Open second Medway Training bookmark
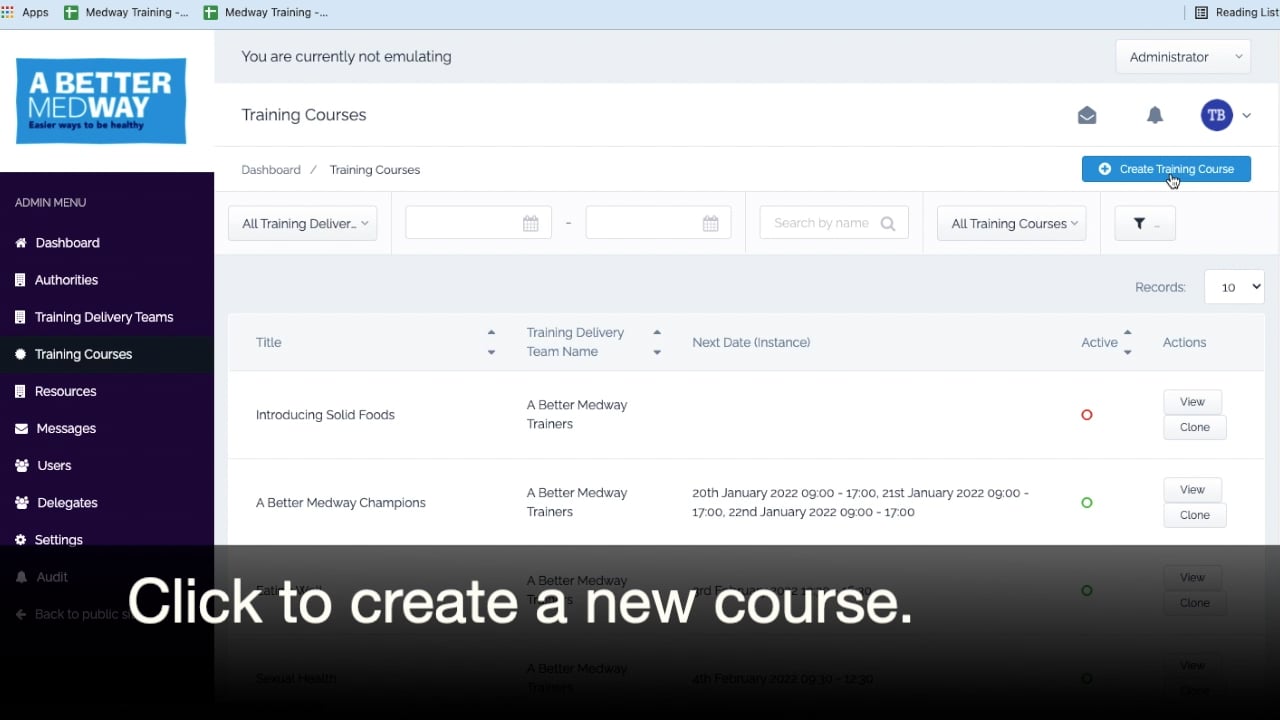This screenshot has width=1280, height=720. coord(266,13)
